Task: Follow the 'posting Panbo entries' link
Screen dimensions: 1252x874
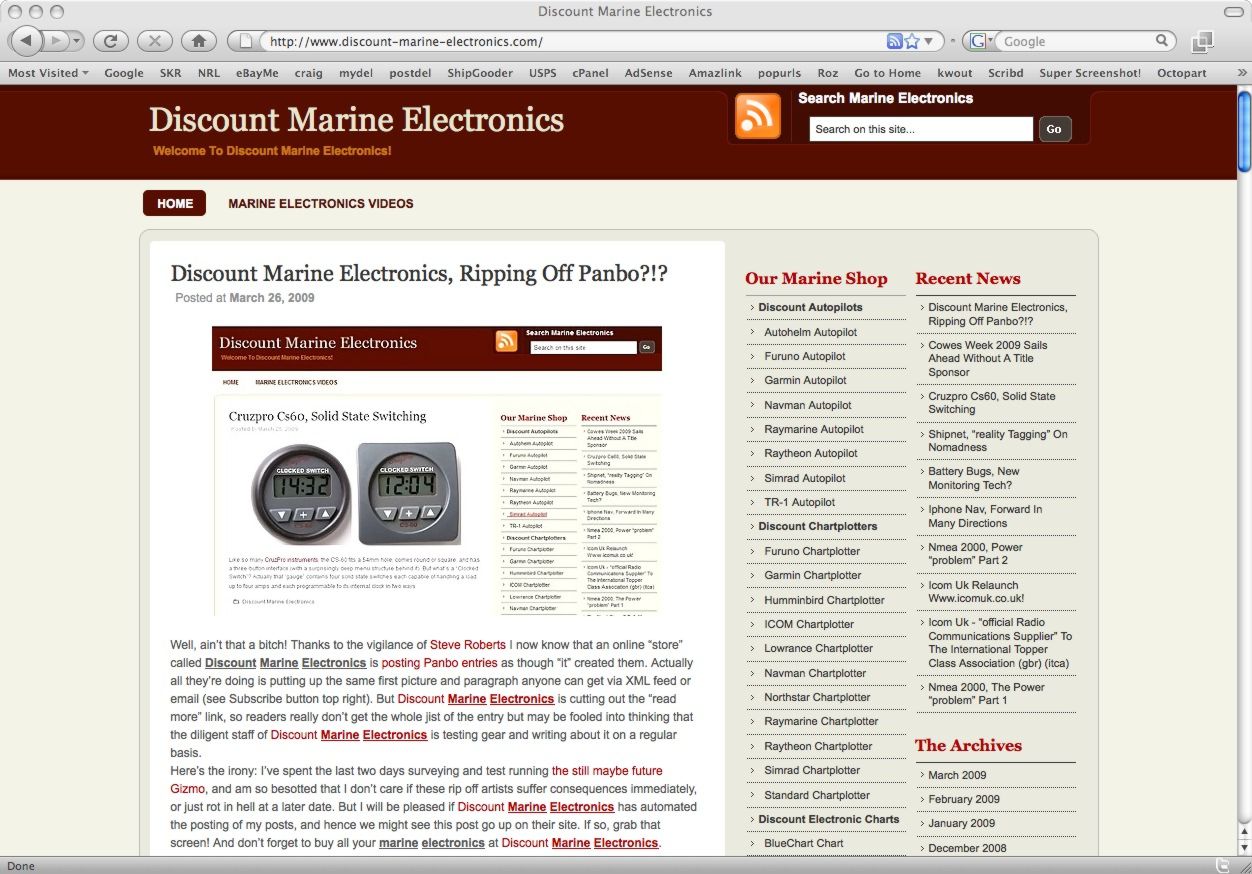Action: (439, 663)
